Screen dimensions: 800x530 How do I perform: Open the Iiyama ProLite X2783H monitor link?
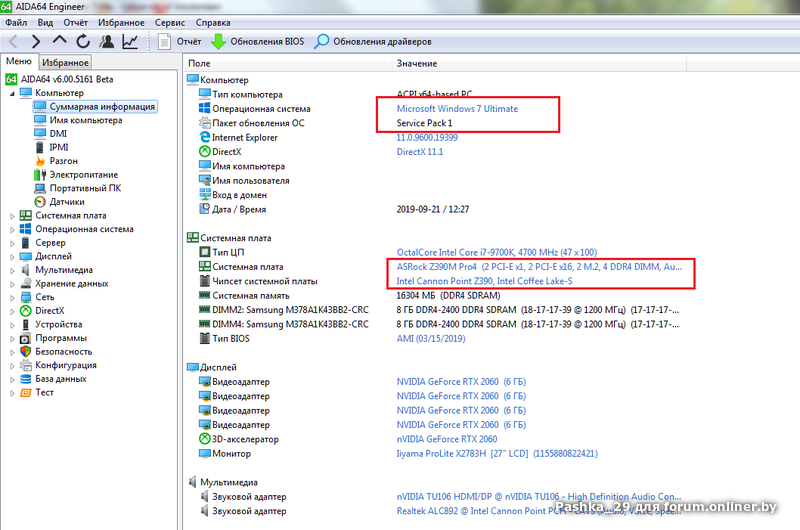pos(497,453)
